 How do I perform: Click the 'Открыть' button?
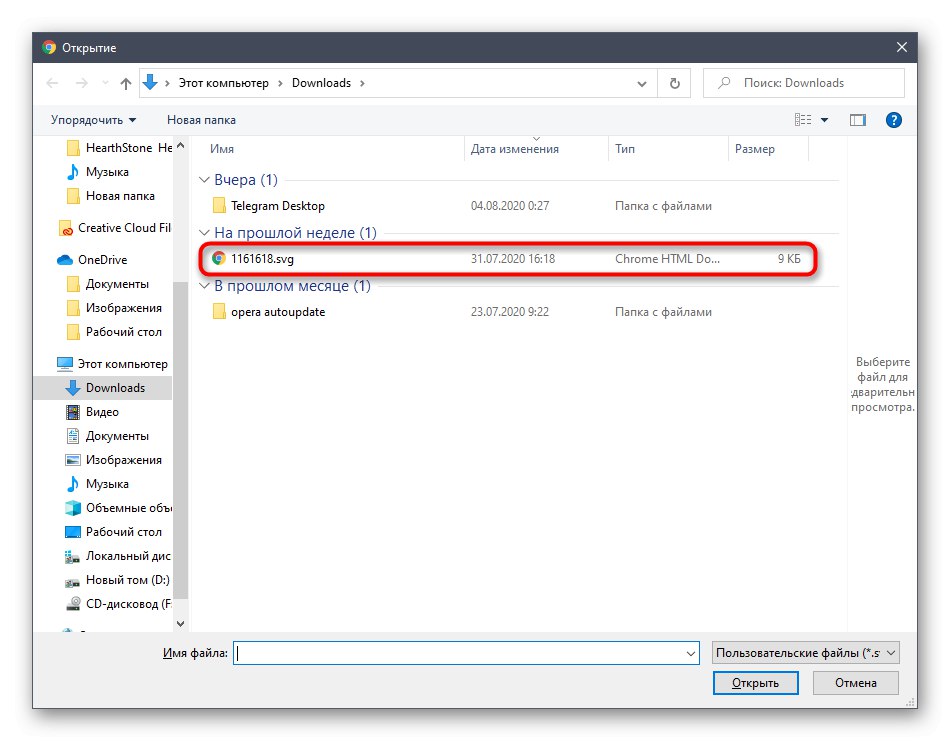point(756,683)
